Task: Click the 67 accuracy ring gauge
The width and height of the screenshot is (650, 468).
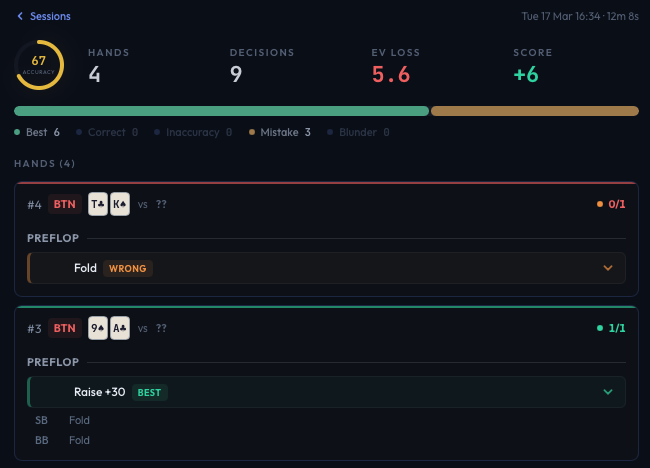Action: 39,65
